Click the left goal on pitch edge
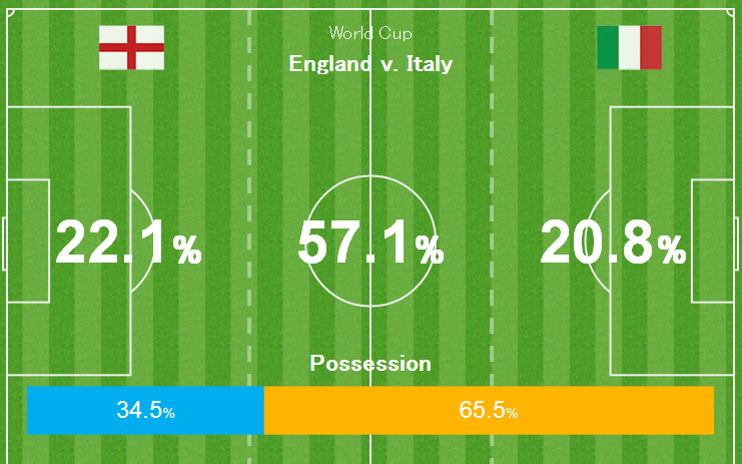The image size is (742, 464). [4, 243]
